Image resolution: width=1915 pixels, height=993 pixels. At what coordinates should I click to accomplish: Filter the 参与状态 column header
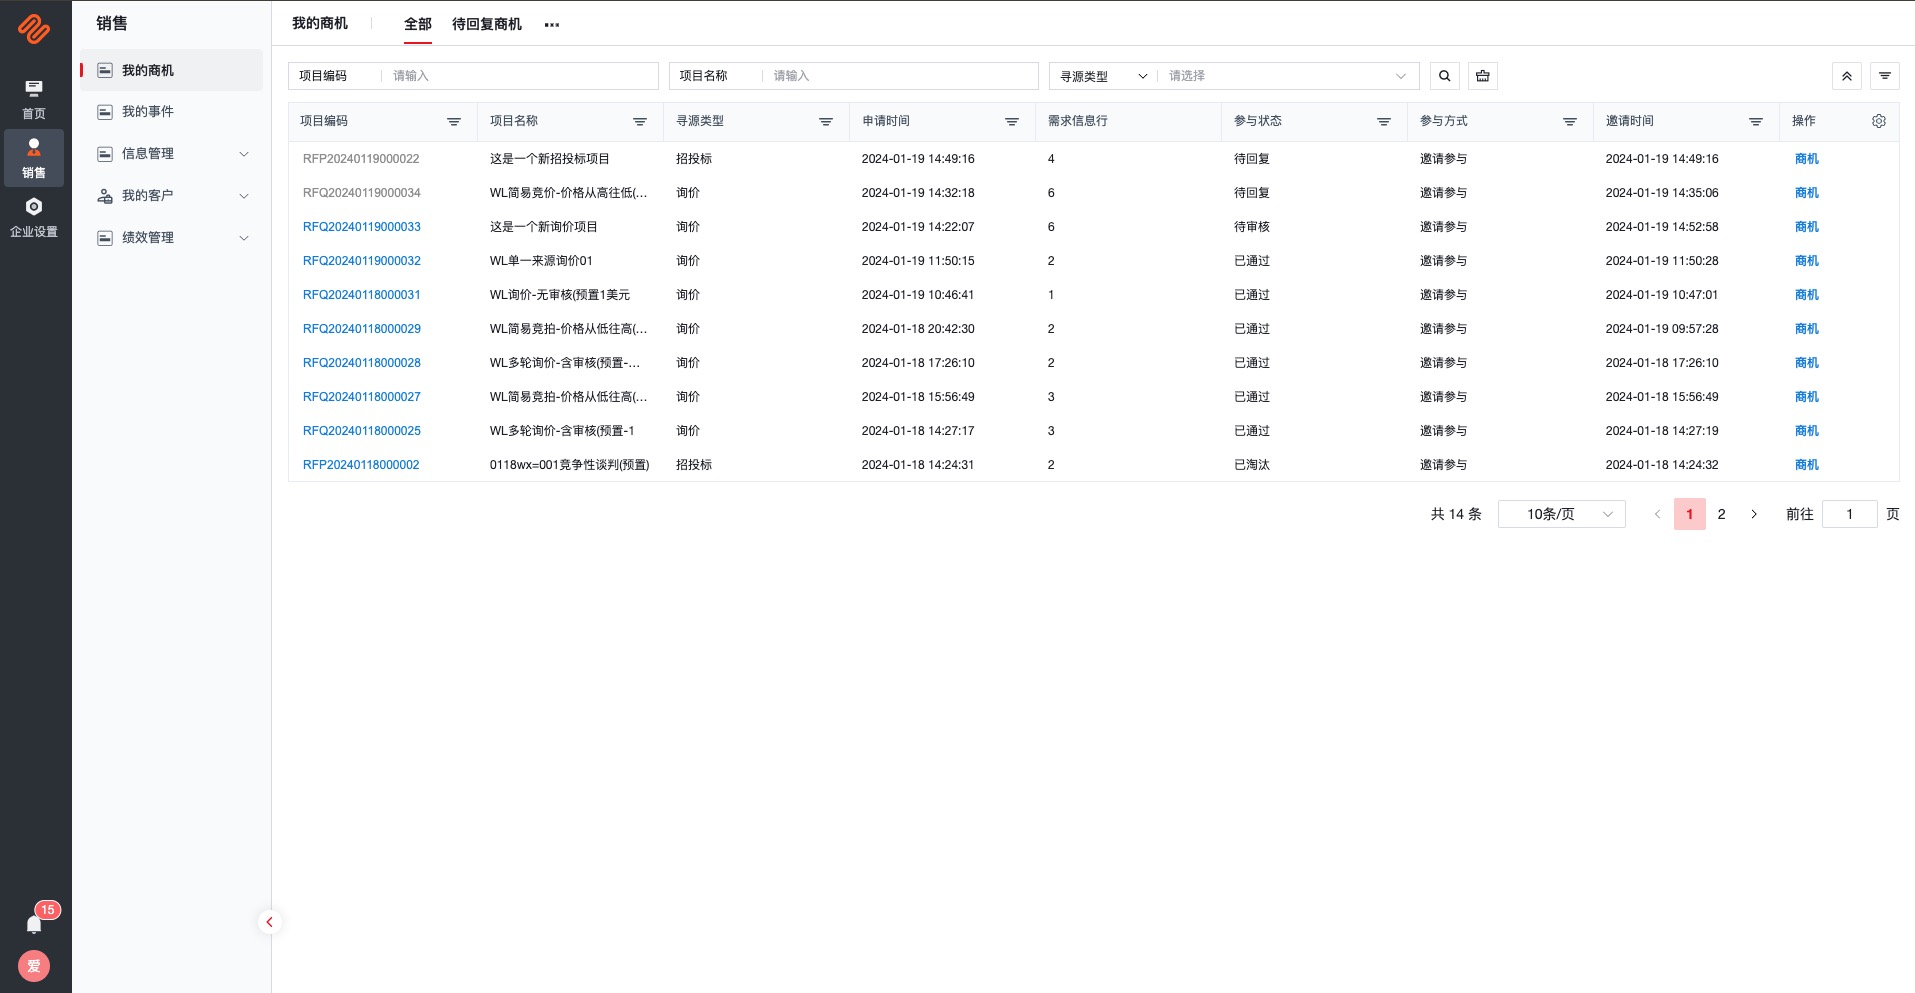point(1384,121)
